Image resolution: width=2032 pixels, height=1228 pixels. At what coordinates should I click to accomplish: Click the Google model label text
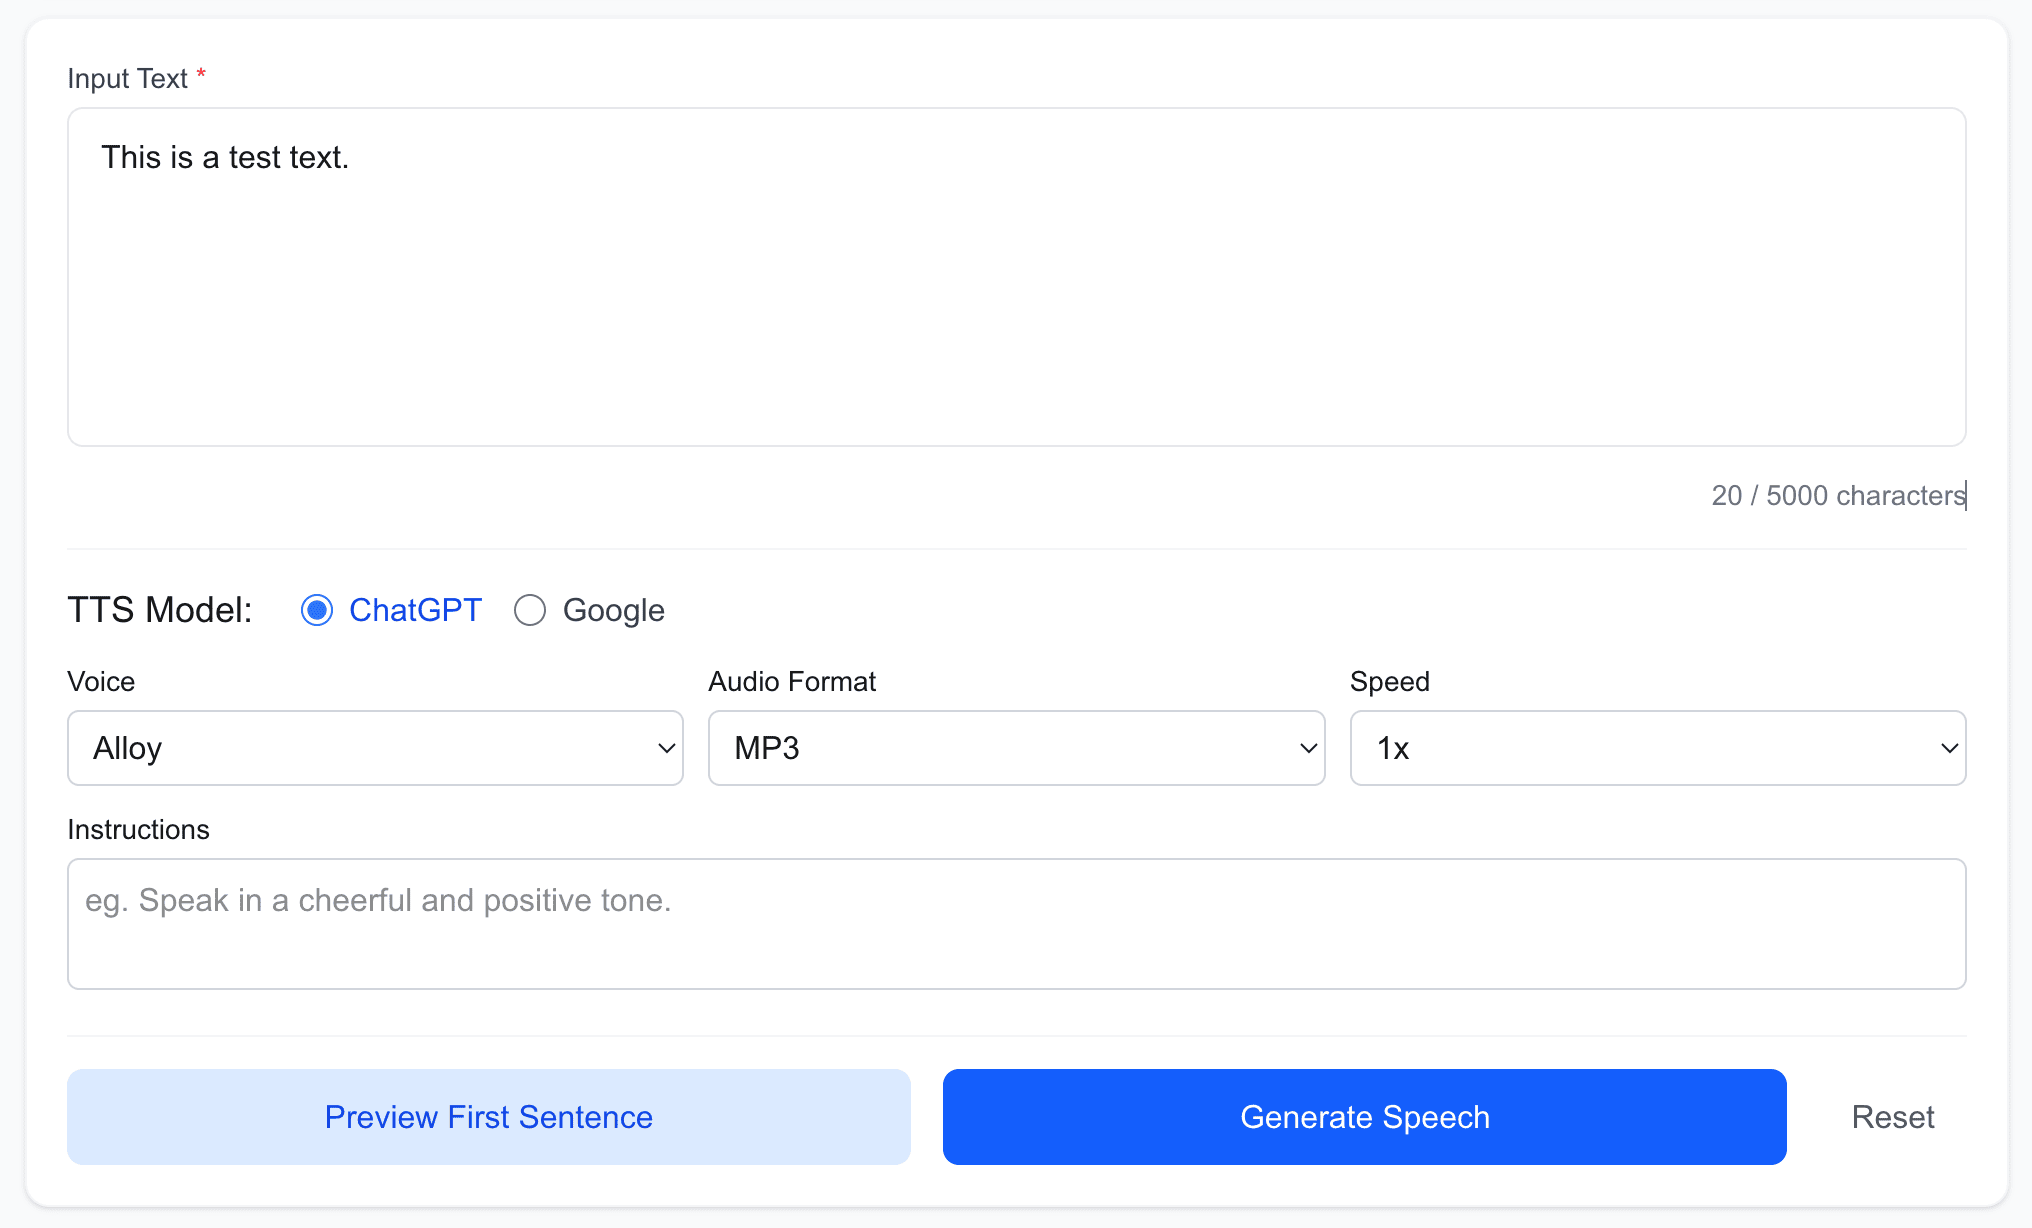coord(613,610)
